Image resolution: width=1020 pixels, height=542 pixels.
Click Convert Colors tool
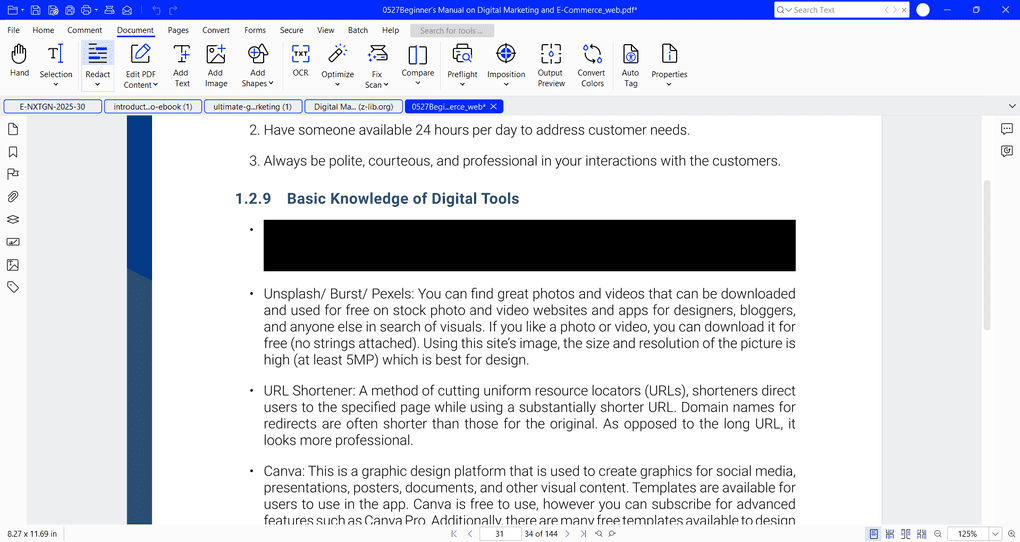(592, 65)
